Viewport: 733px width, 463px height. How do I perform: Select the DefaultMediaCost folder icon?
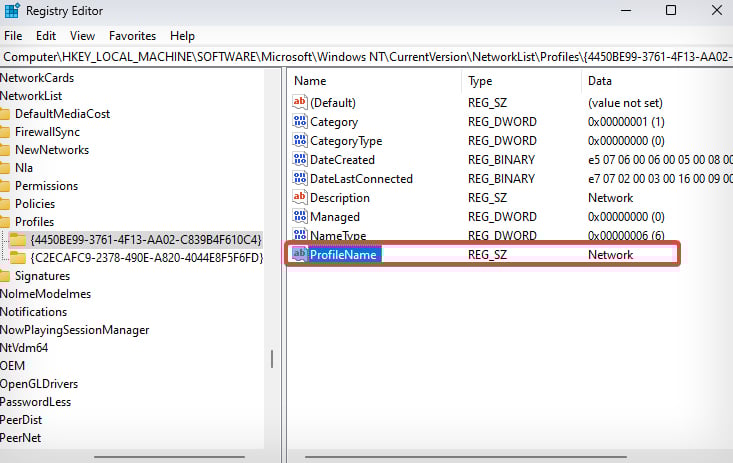pyautogui.click(x=5, y=114)
